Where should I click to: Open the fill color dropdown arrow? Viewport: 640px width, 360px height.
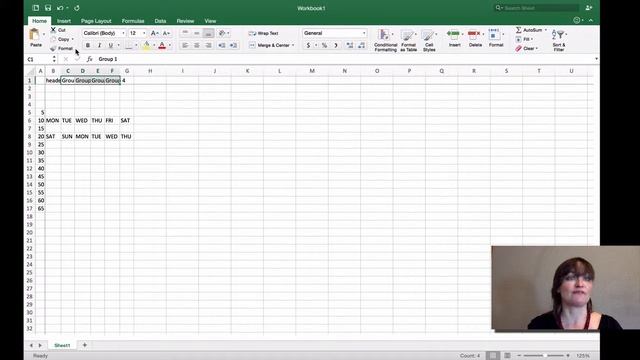154,45
